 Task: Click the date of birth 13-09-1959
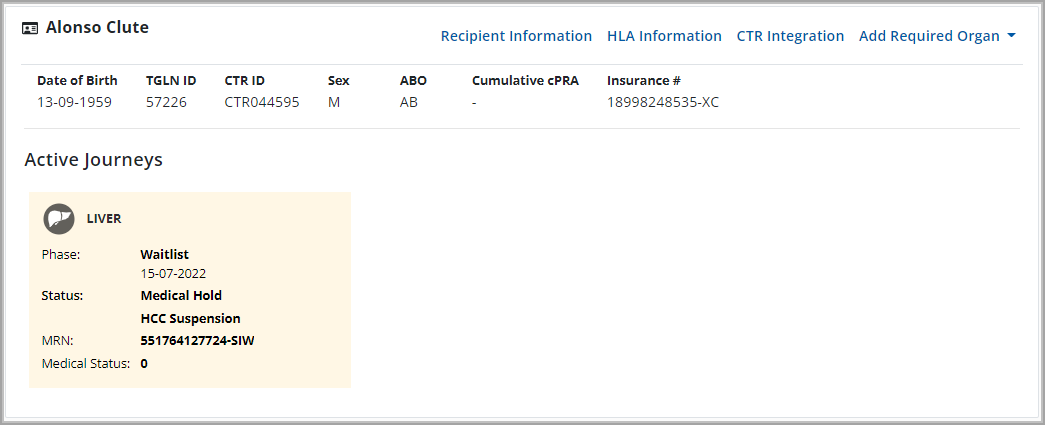[74, 102]
